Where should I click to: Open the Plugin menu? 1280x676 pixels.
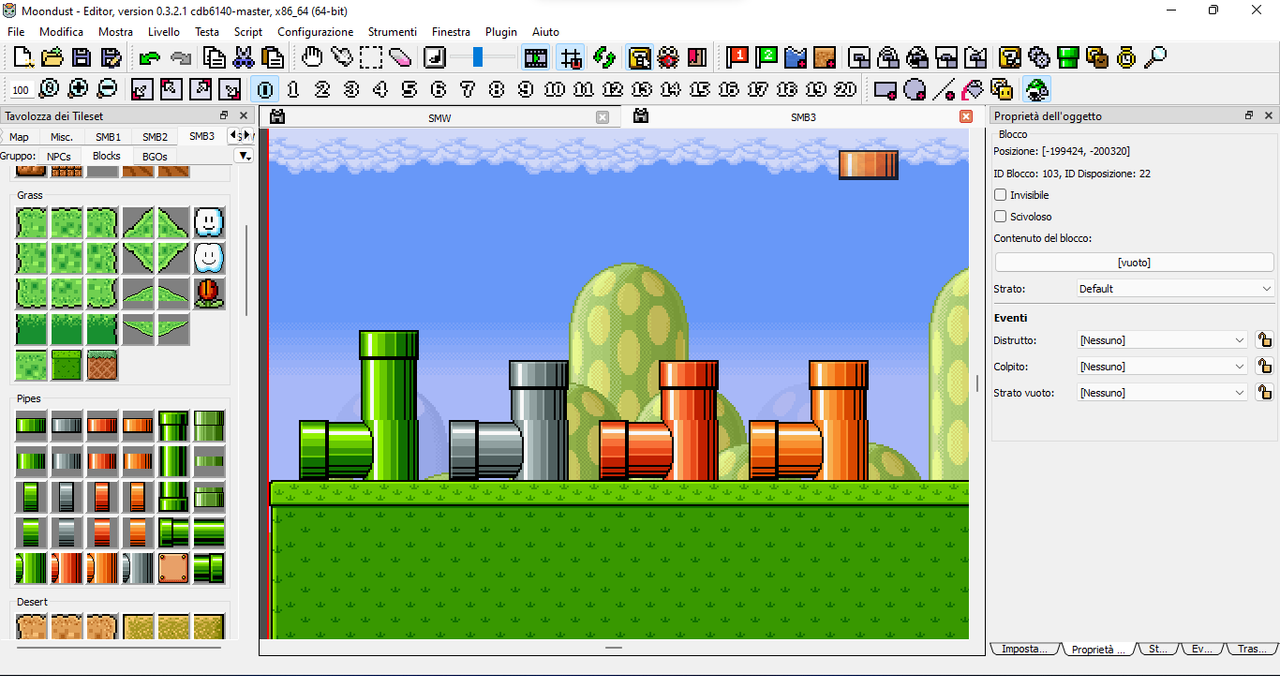coord(501,32)
